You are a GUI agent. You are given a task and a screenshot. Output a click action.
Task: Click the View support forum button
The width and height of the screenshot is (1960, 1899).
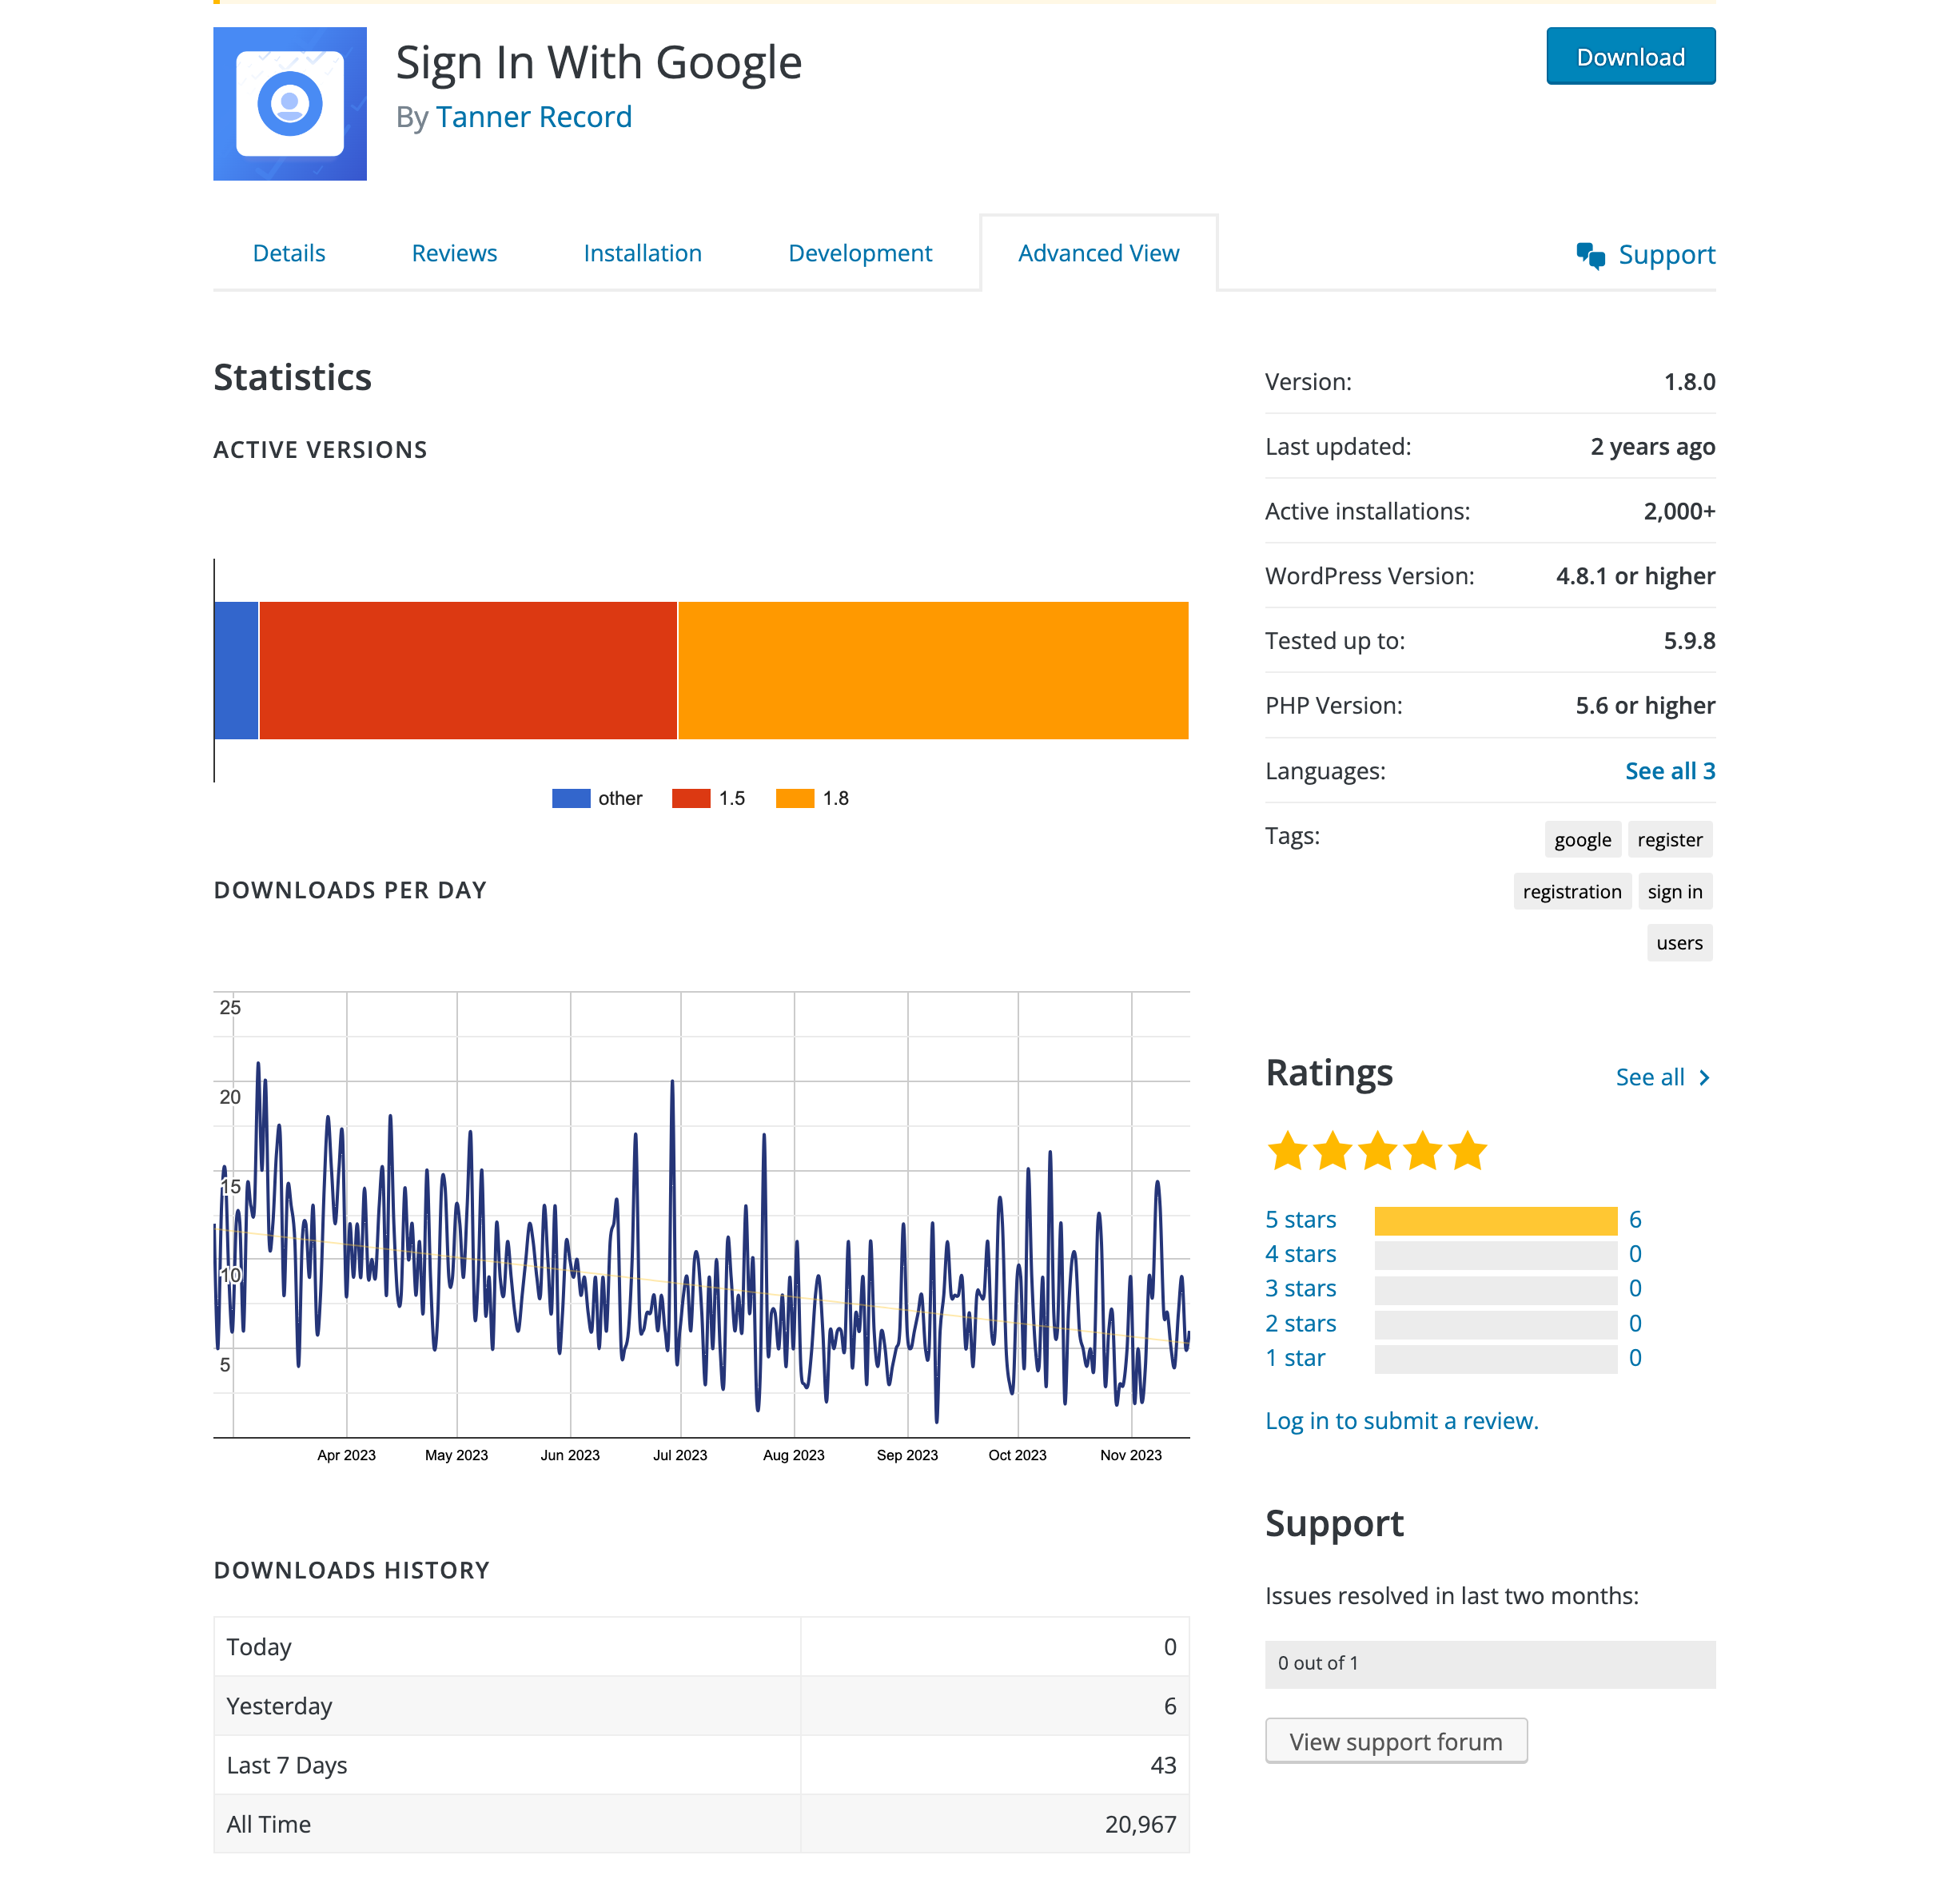(1395, 1741)
